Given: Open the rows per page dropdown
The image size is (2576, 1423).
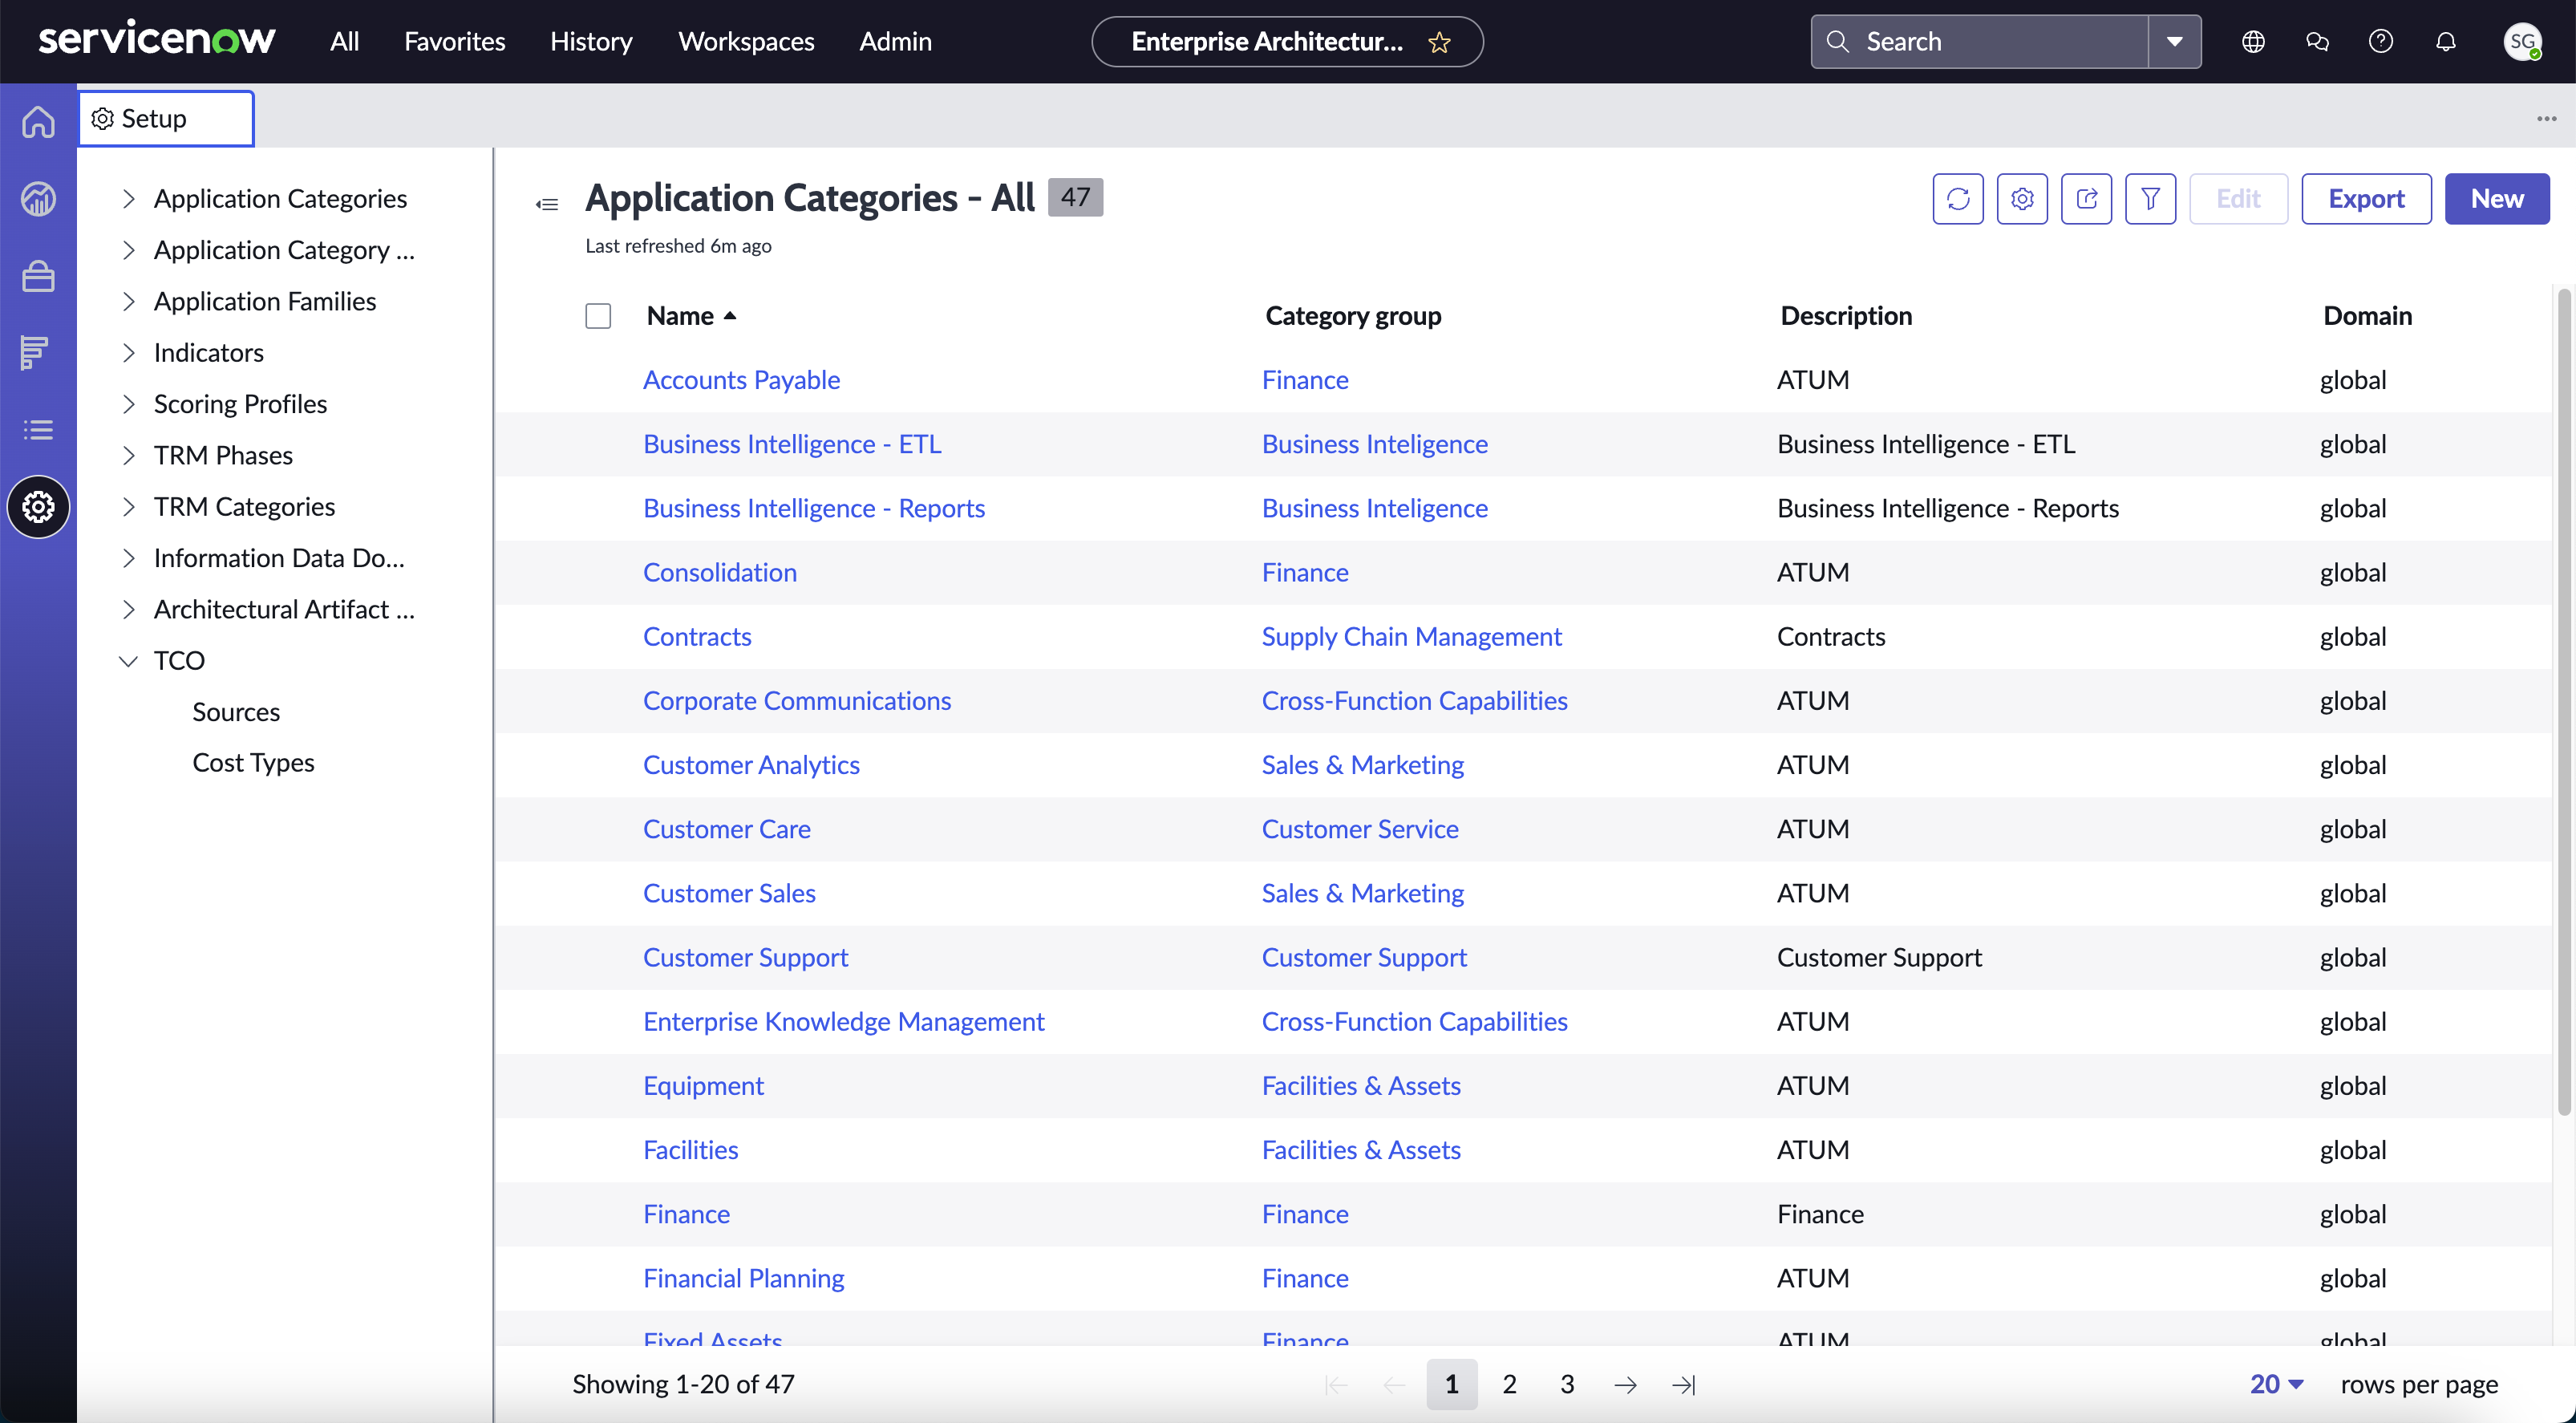Looking at the screenshot, I should tap(2276, 1384).
